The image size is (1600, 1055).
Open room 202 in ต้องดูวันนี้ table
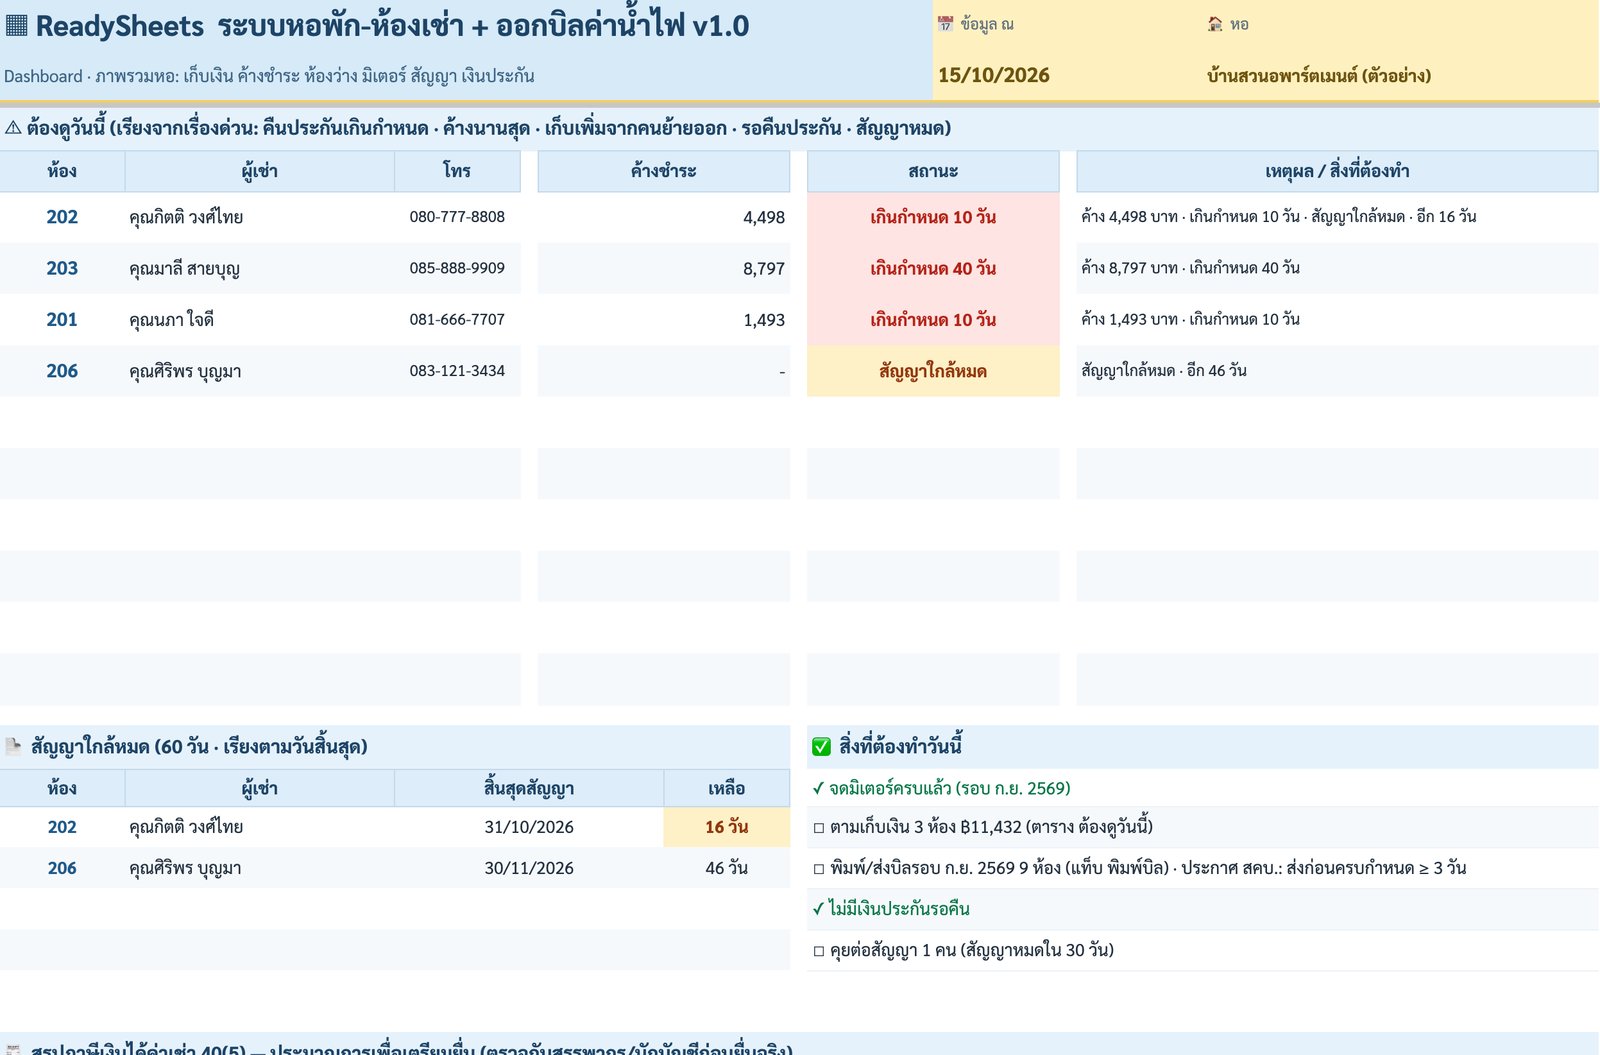62,217
